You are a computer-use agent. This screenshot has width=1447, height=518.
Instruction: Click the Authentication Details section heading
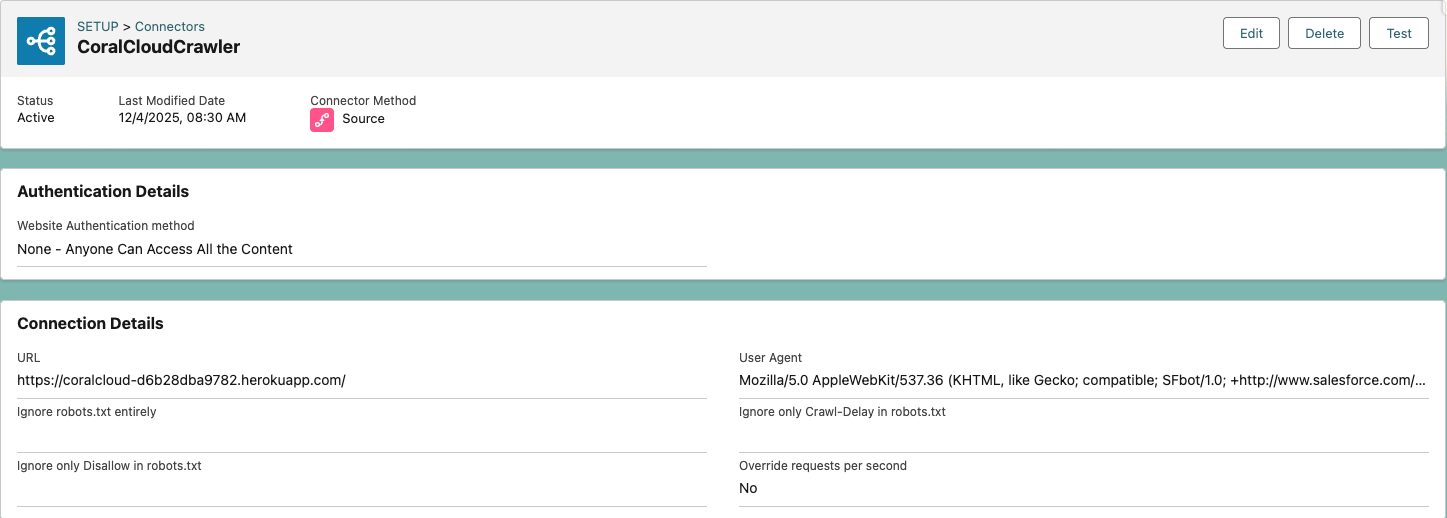tap(103, 191)
